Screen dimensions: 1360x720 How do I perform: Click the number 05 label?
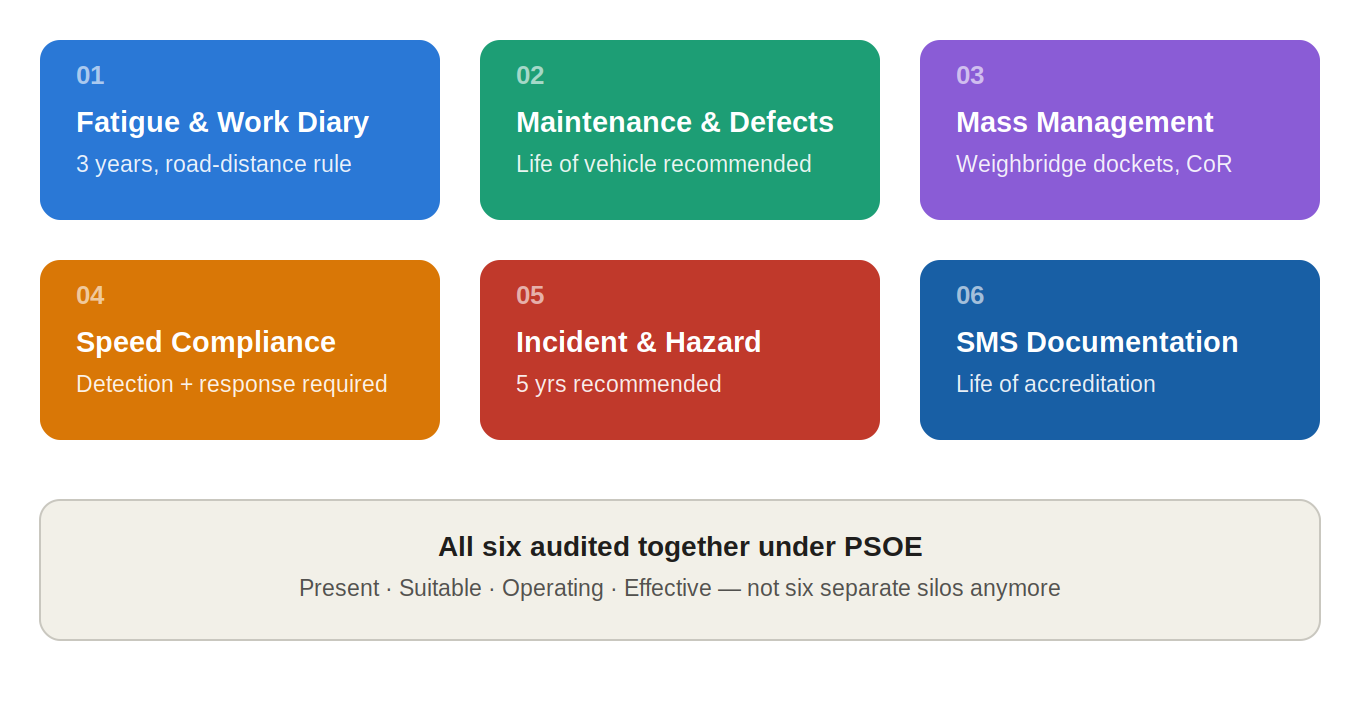tap(530, 295)
